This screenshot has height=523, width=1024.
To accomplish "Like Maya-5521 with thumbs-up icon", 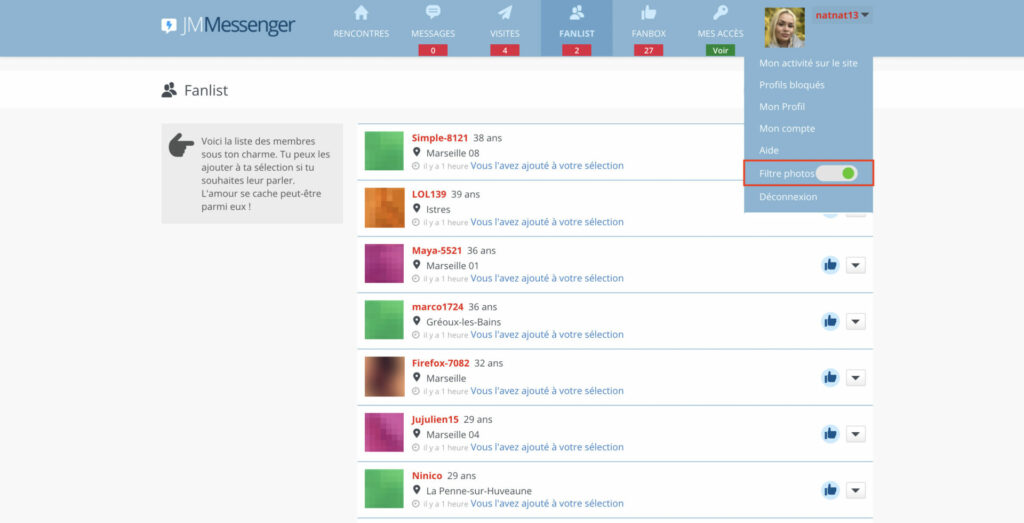I will 830,265.
